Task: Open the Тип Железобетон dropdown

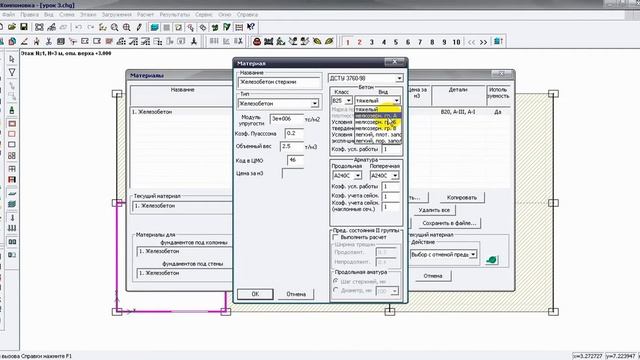Action: click(314, 104)
